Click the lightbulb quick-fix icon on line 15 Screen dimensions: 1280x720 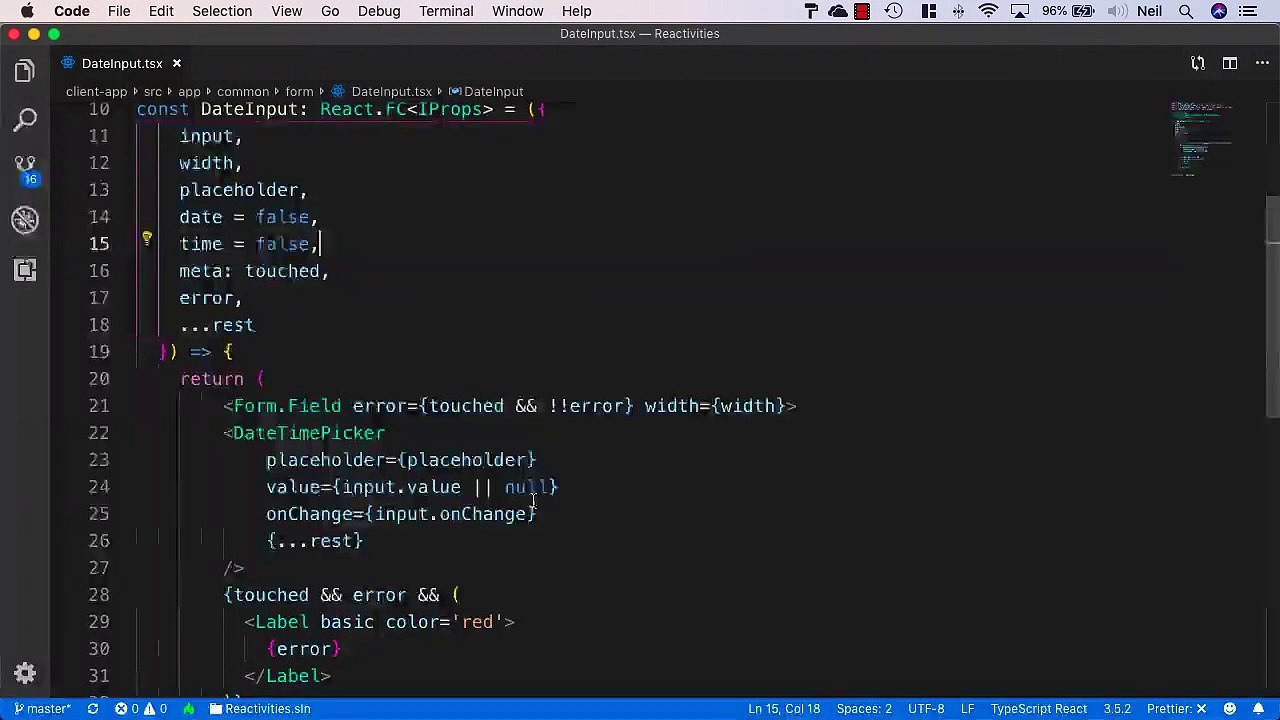tap(147, 239)
